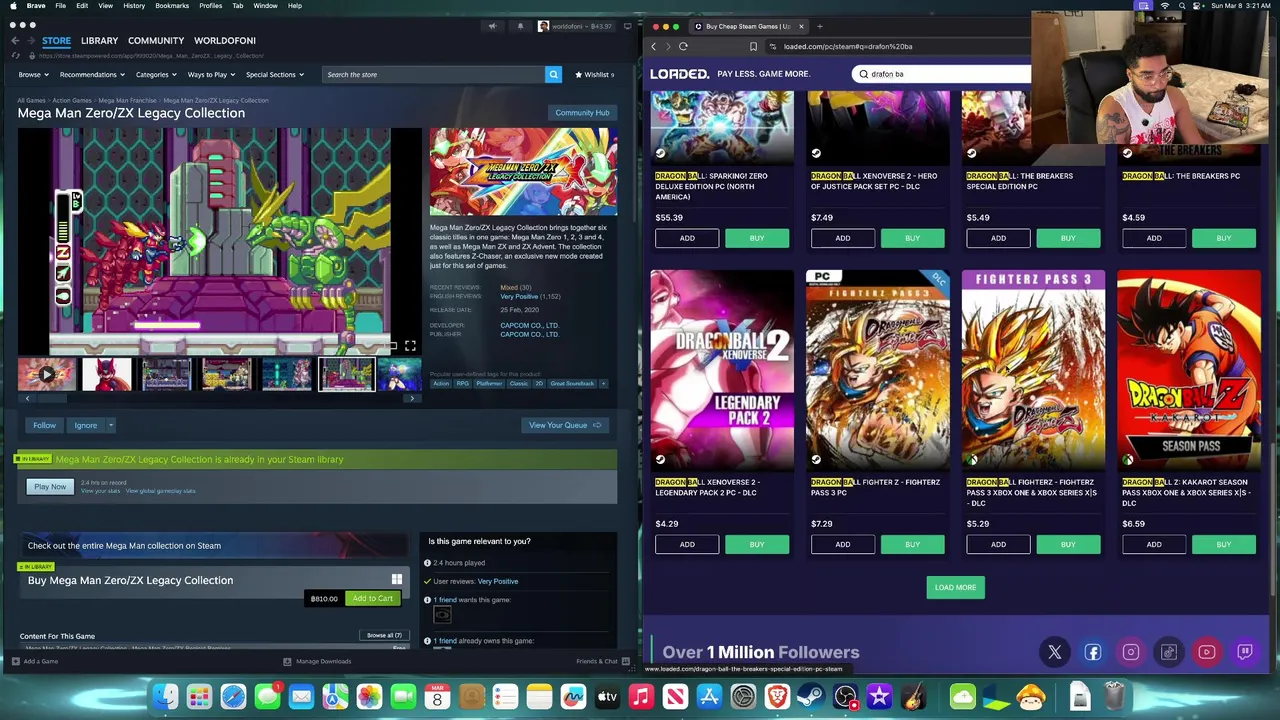
Task: Open the Music app in the Dock
Action: (x=641, y=696)
